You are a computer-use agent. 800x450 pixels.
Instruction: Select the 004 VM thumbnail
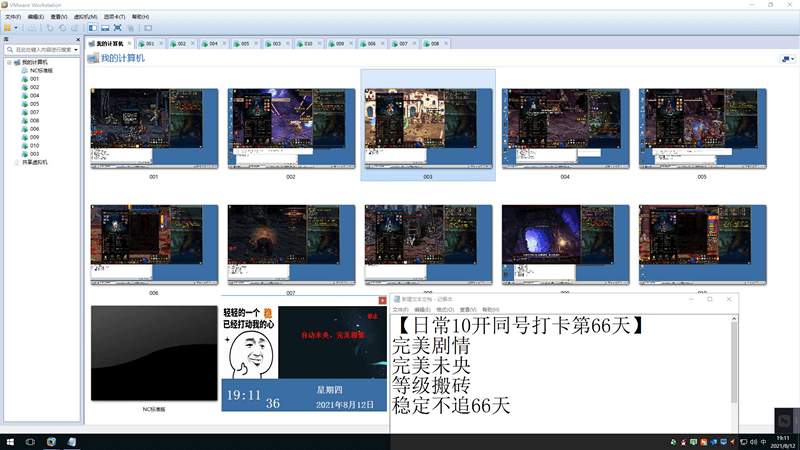pyautogui.click(x=565, y=129)
